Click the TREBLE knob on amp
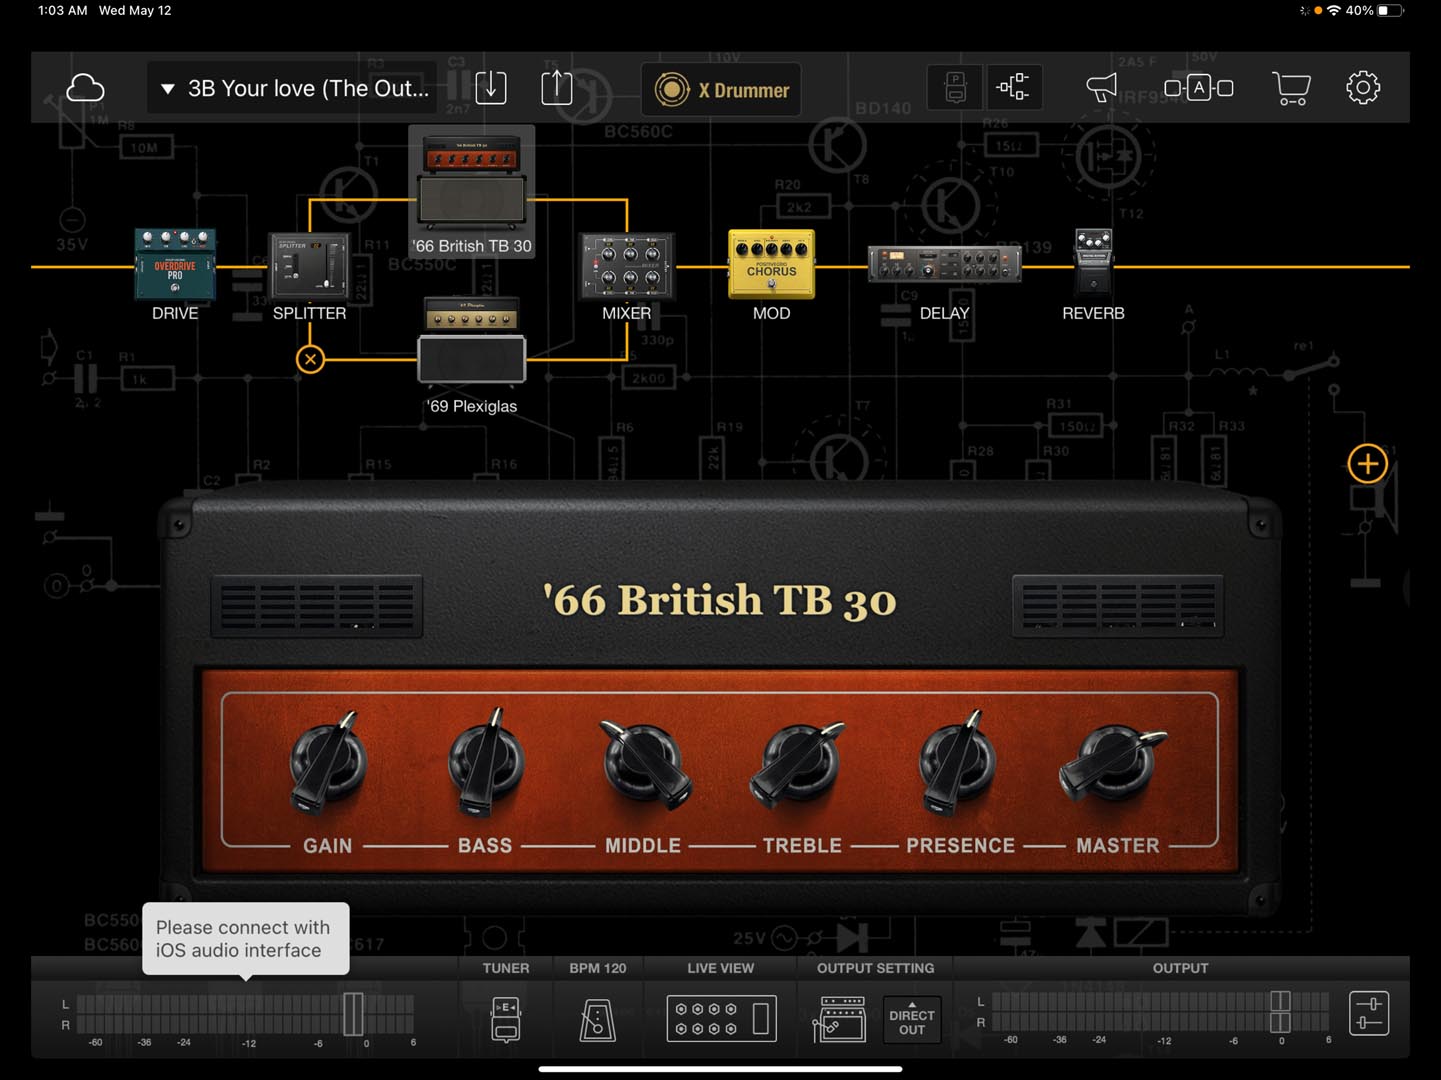The image size is (1441, 1080). click(x=800, y=764)
